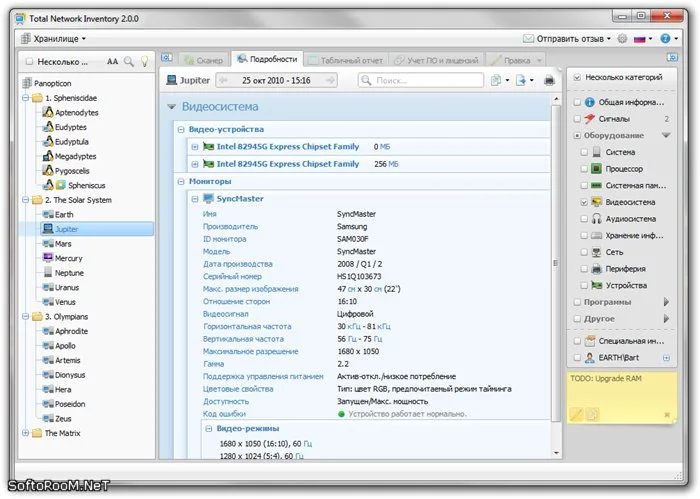Collapse the 1. Spheniscidae folder

(x=25, y=98)
